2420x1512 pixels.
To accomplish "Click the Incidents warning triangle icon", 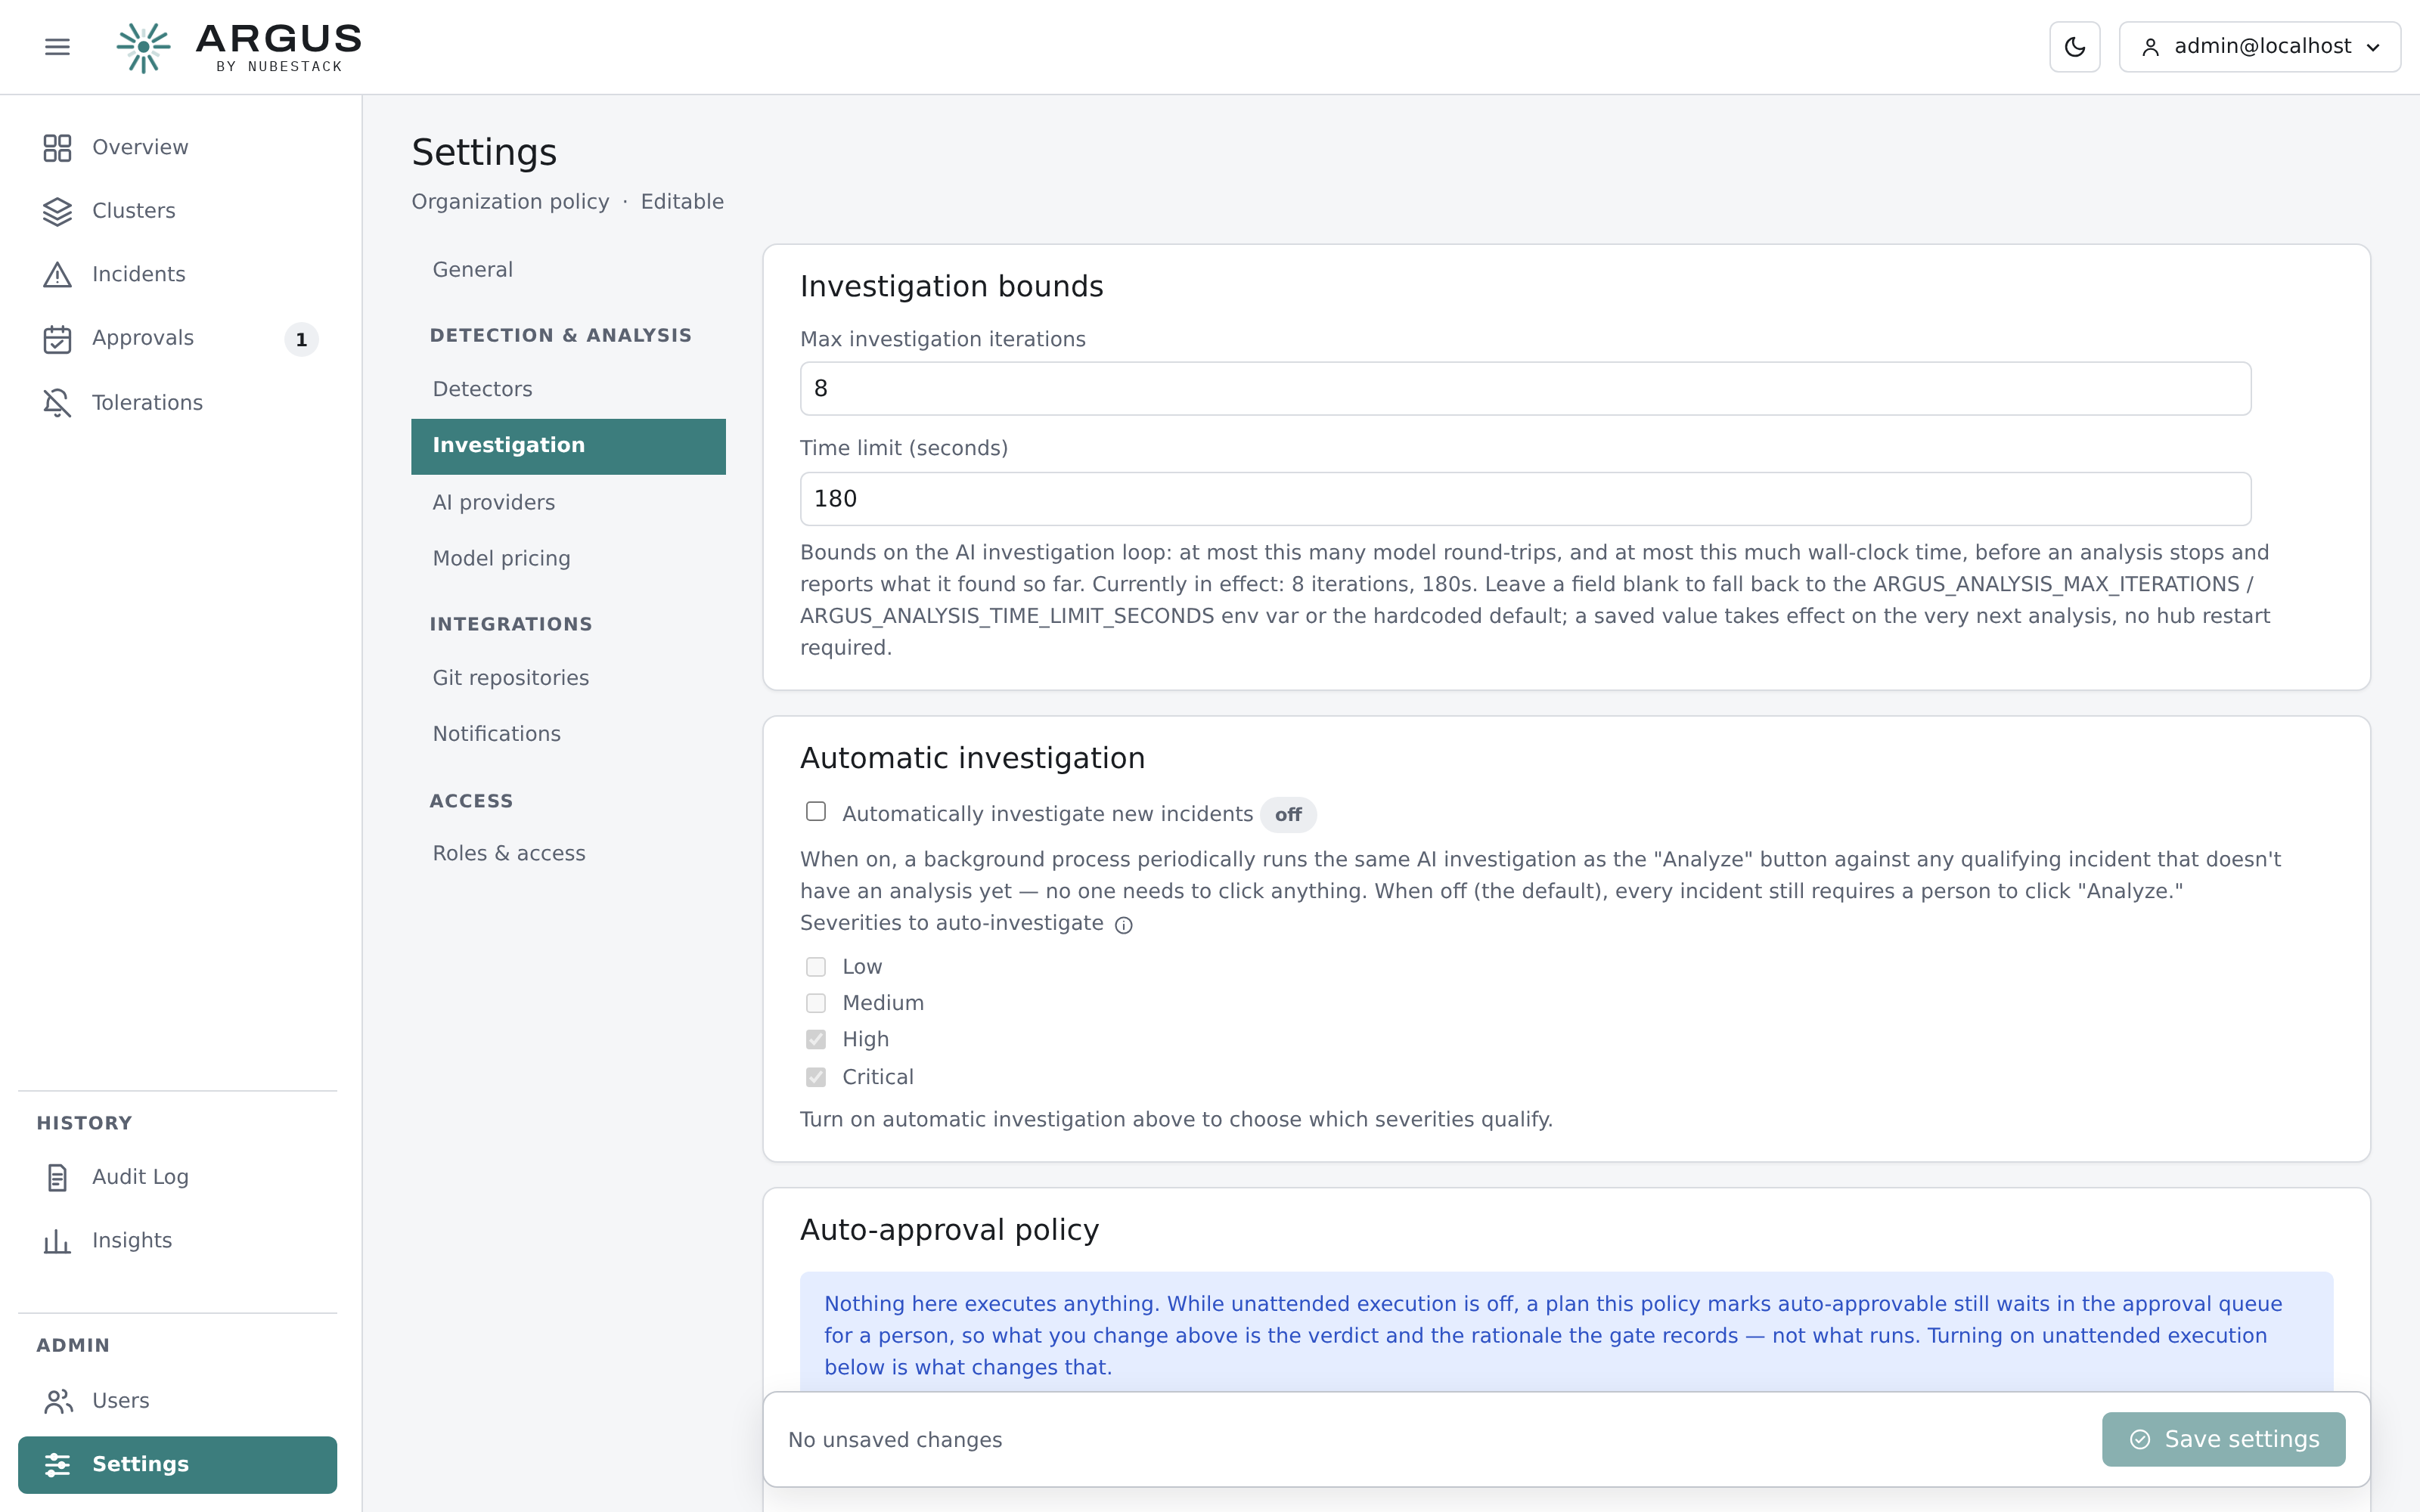I will (x=57, y=275).
